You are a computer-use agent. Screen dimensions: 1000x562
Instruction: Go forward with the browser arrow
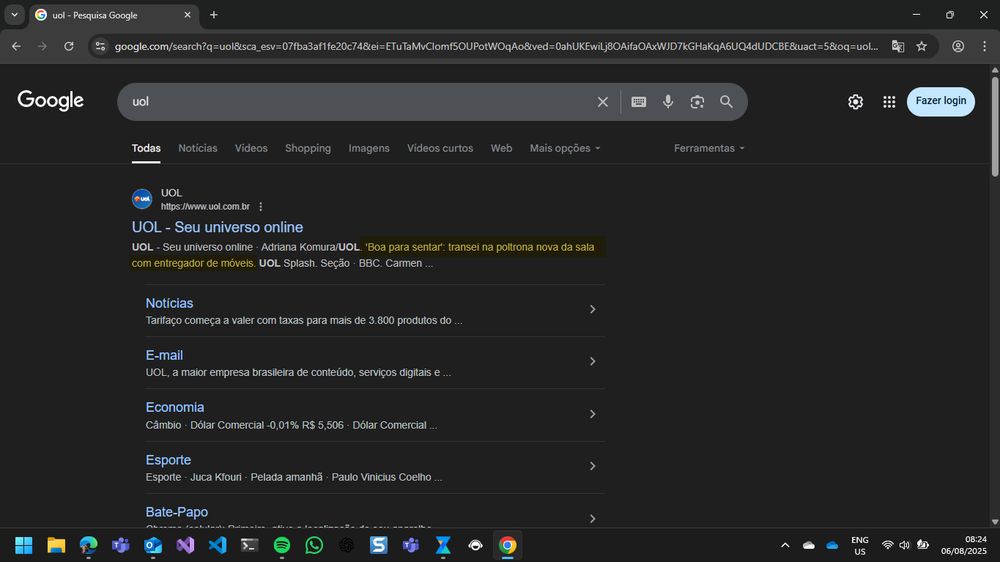42,46
